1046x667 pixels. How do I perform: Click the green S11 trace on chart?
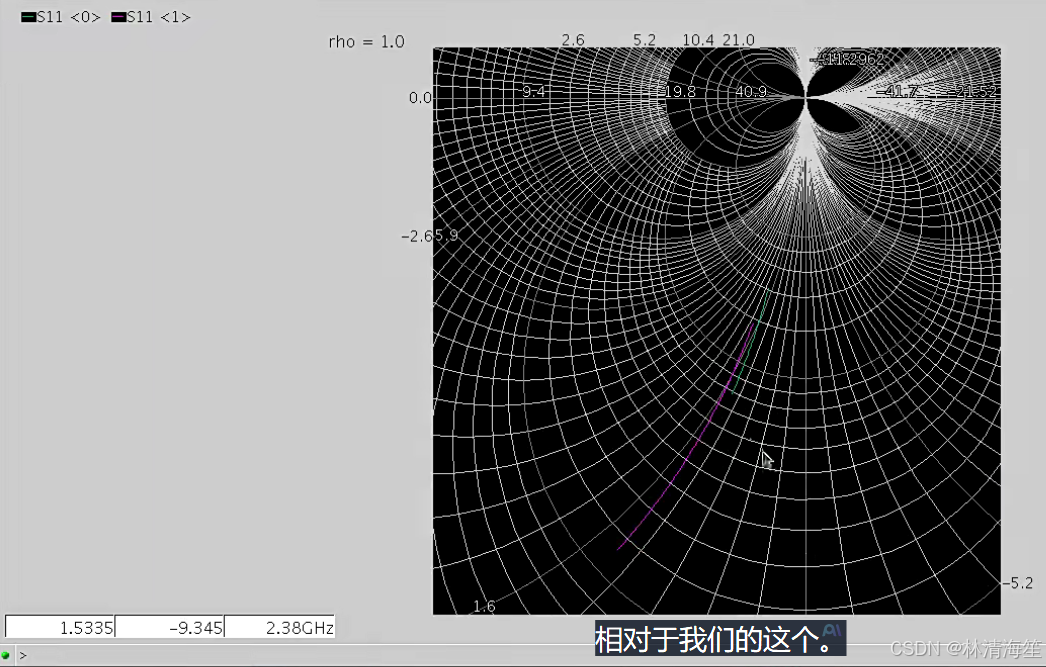tap(752, 342)
